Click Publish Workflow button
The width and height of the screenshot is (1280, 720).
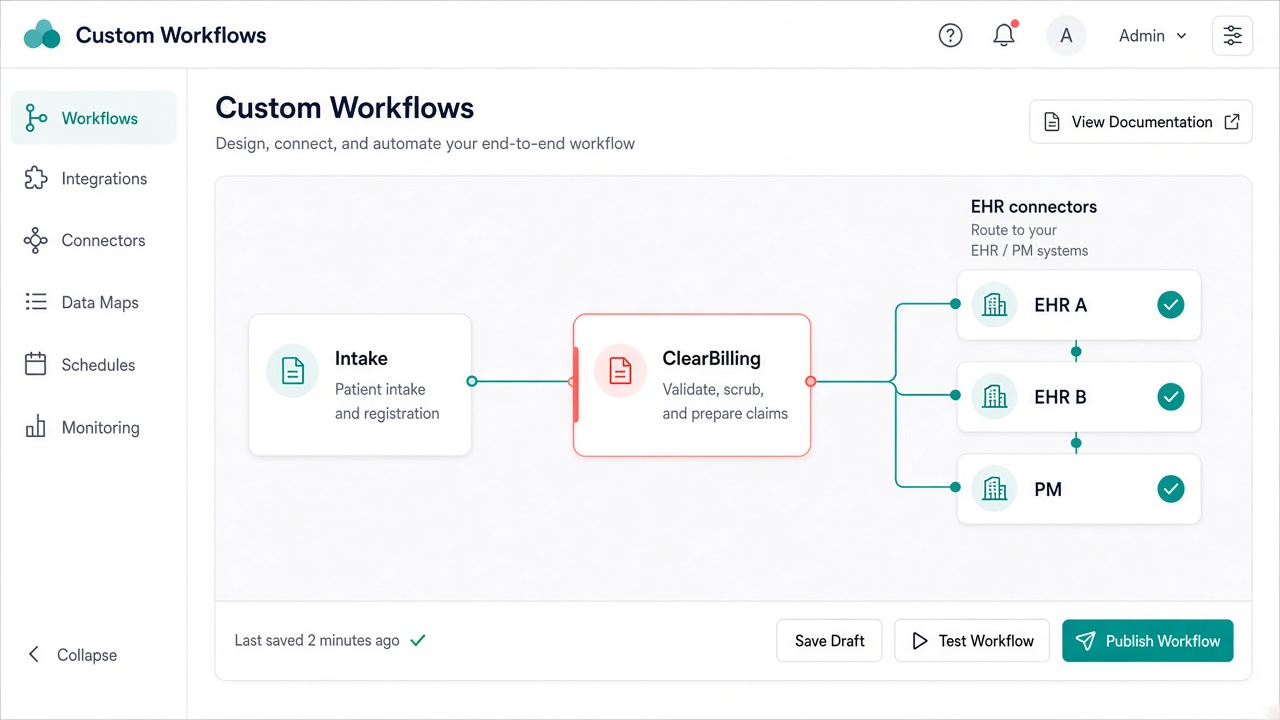click(x=1148, y=641)
